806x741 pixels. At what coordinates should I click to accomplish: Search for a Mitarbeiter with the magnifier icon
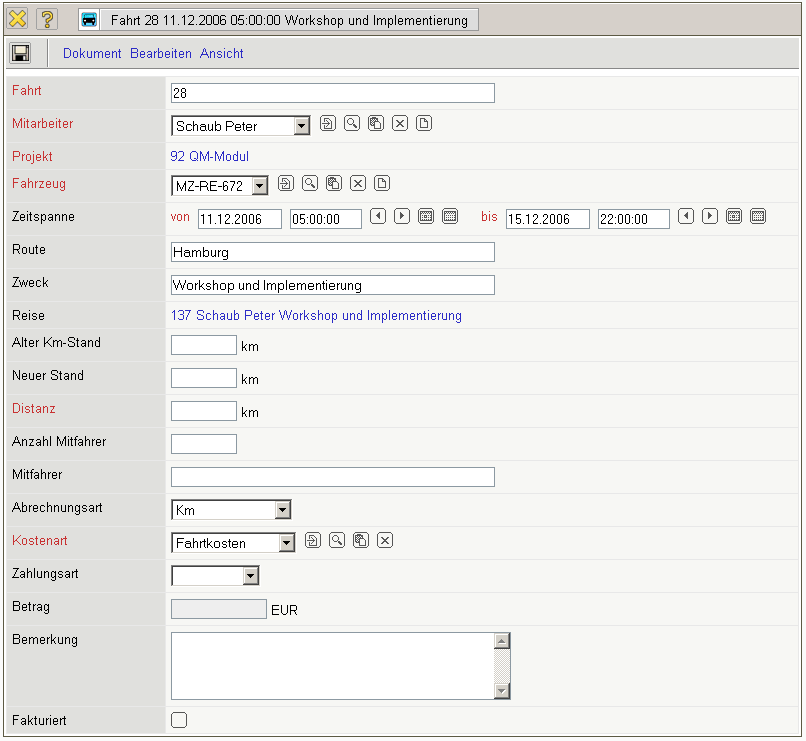(352, 124)
